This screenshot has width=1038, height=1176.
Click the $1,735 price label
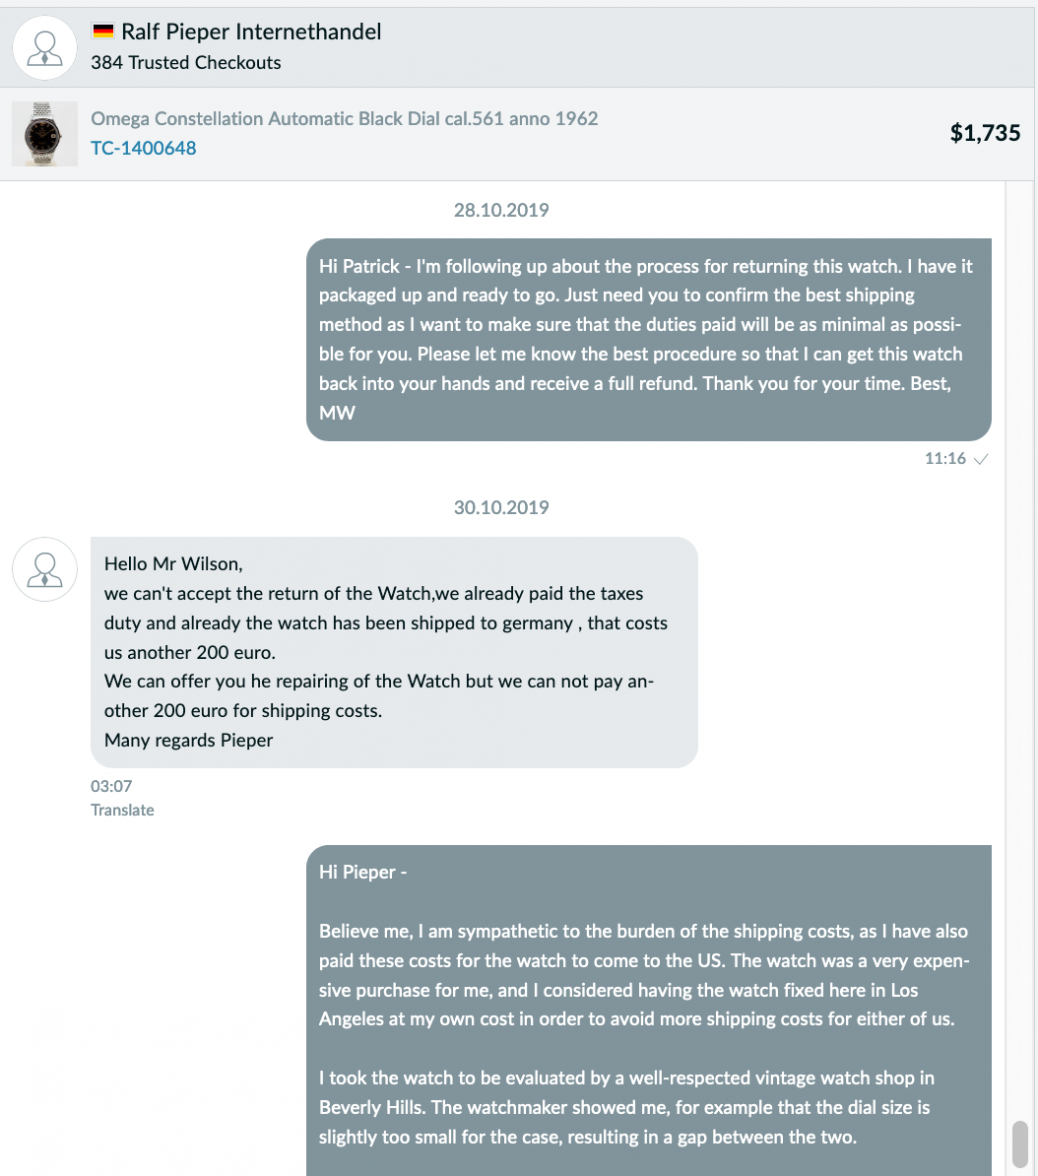(985, 133)
